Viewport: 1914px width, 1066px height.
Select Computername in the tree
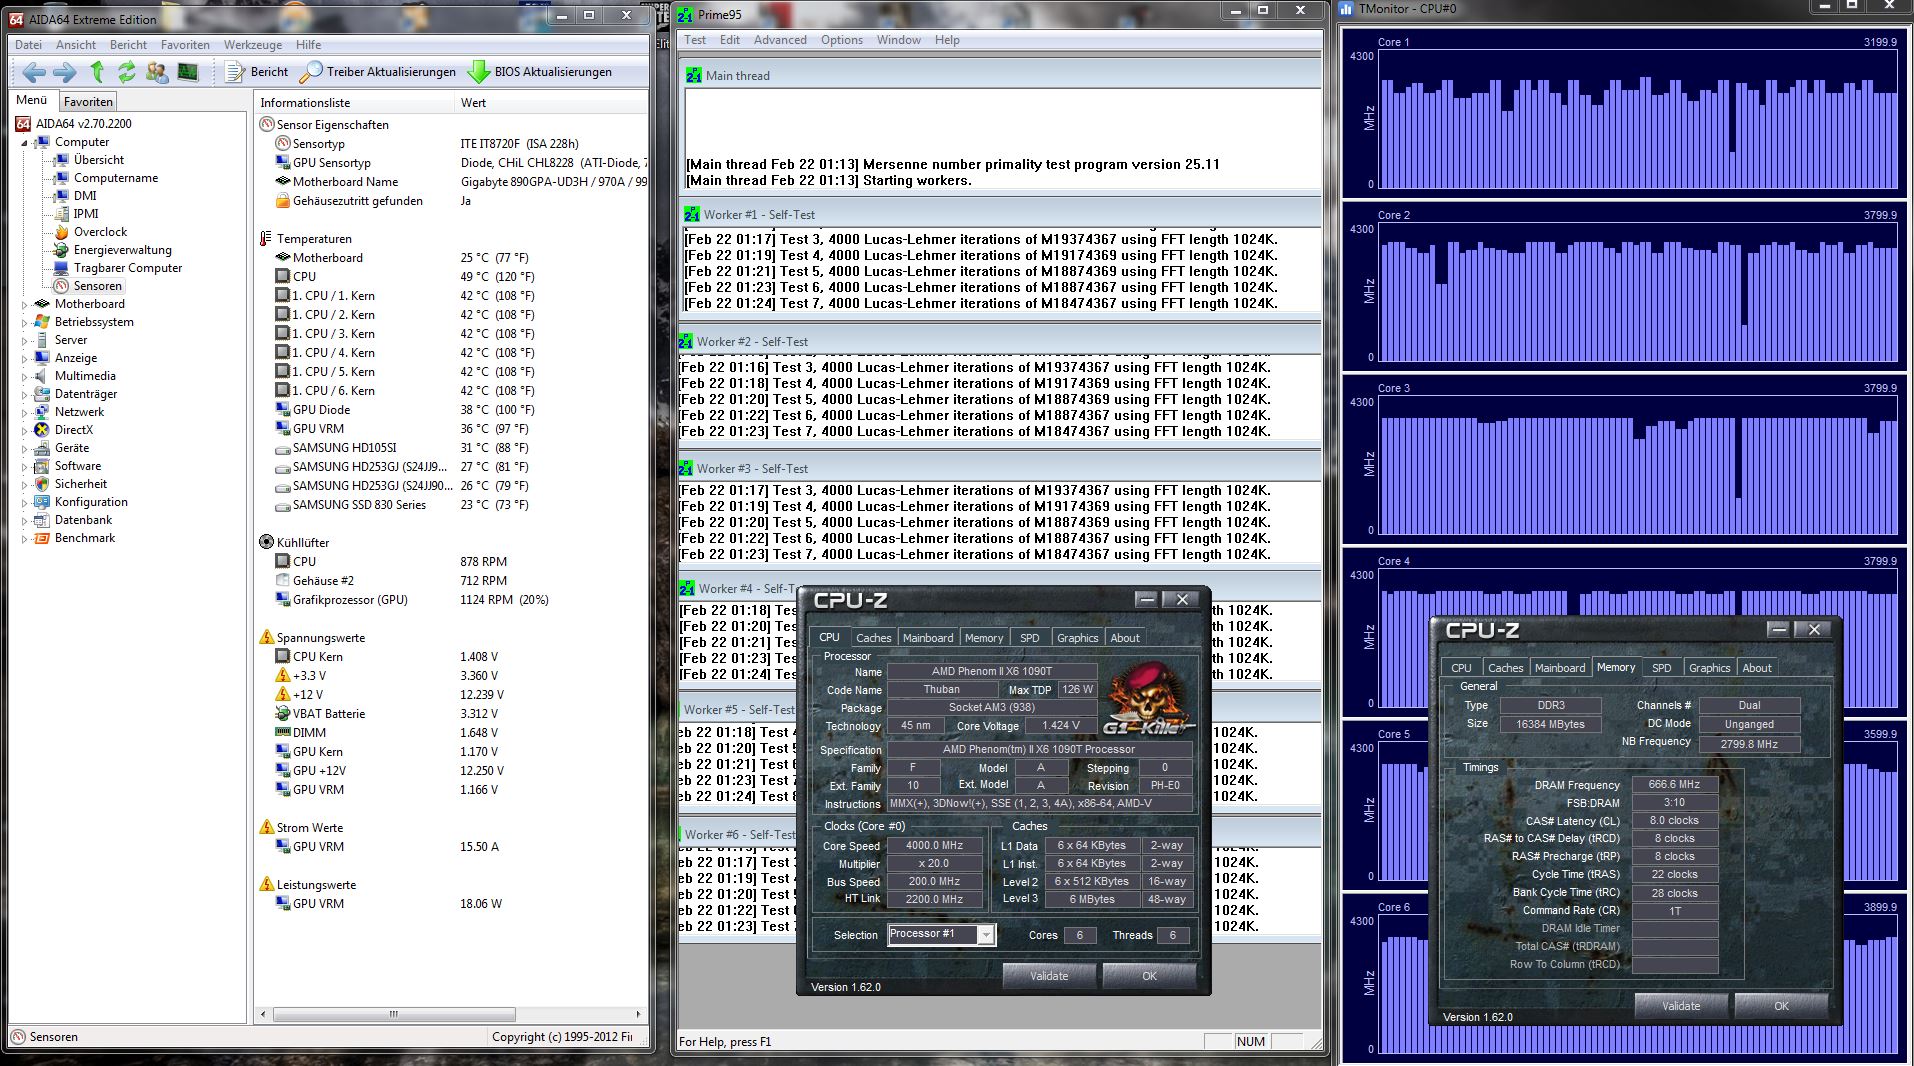(116, 178)
